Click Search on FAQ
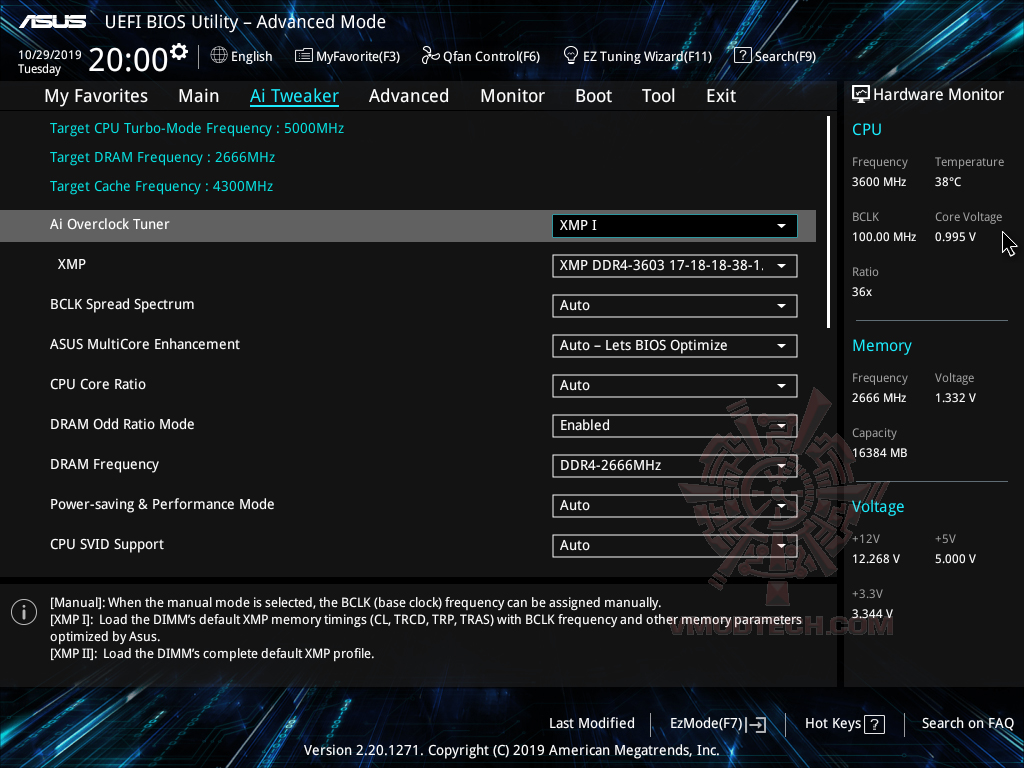 point(967,723)
